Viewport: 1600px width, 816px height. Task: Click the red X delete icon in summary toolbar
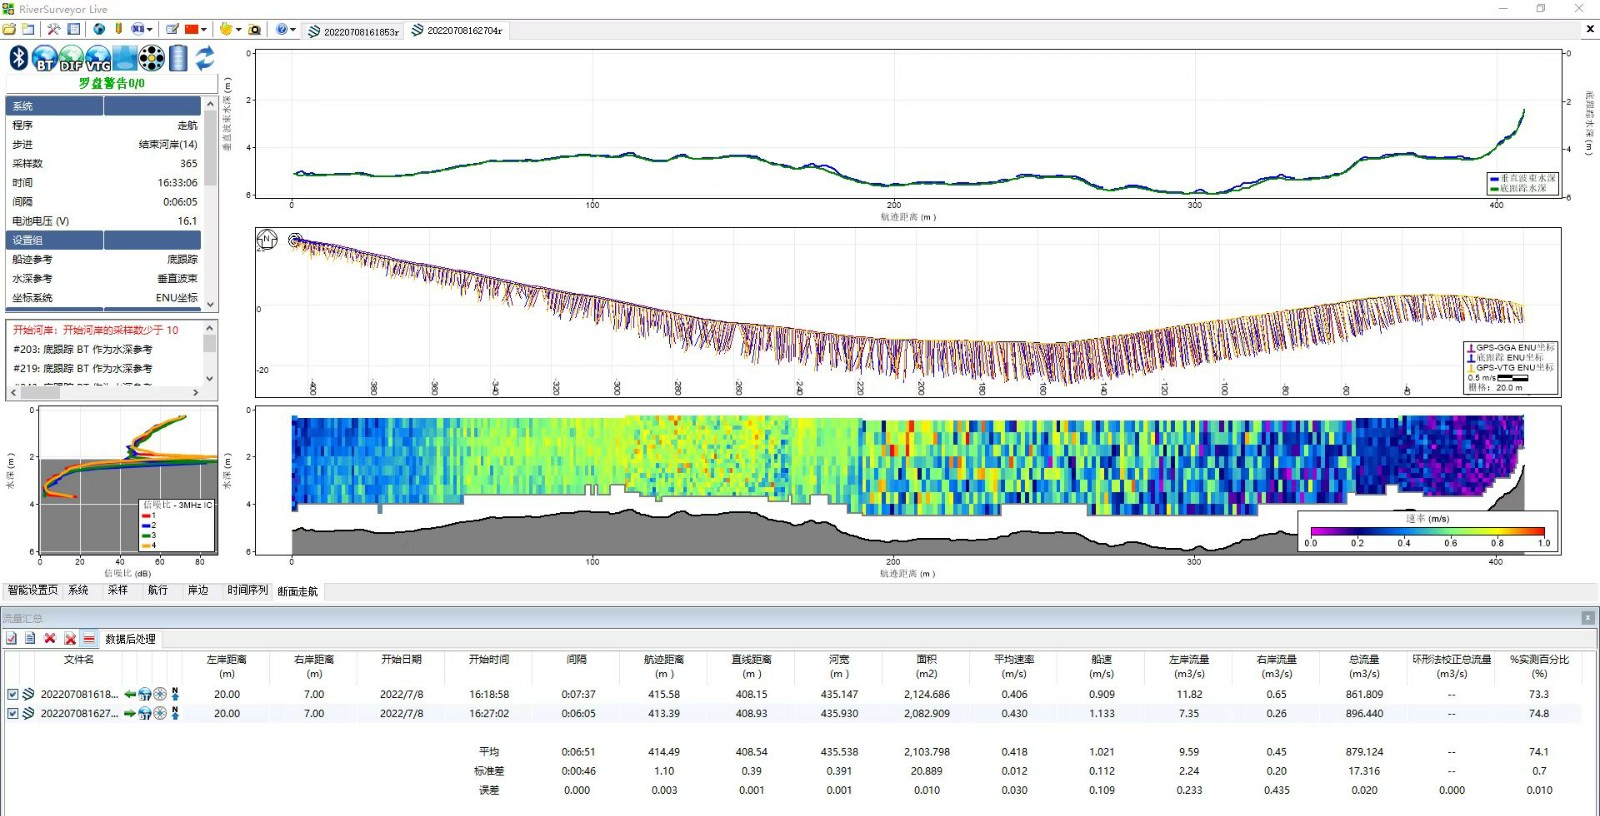coord(50,639)
